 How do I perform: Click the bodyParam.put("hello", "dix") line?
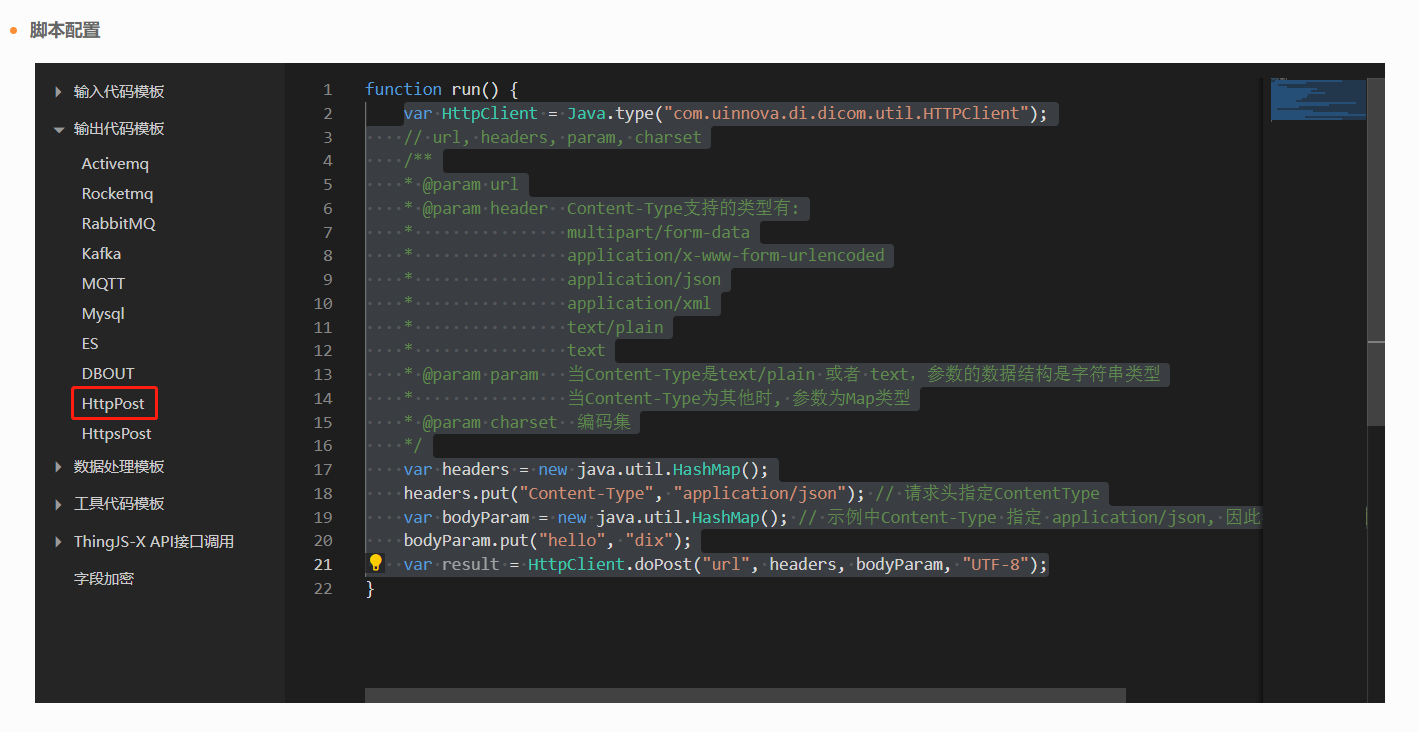pos(547,541)
